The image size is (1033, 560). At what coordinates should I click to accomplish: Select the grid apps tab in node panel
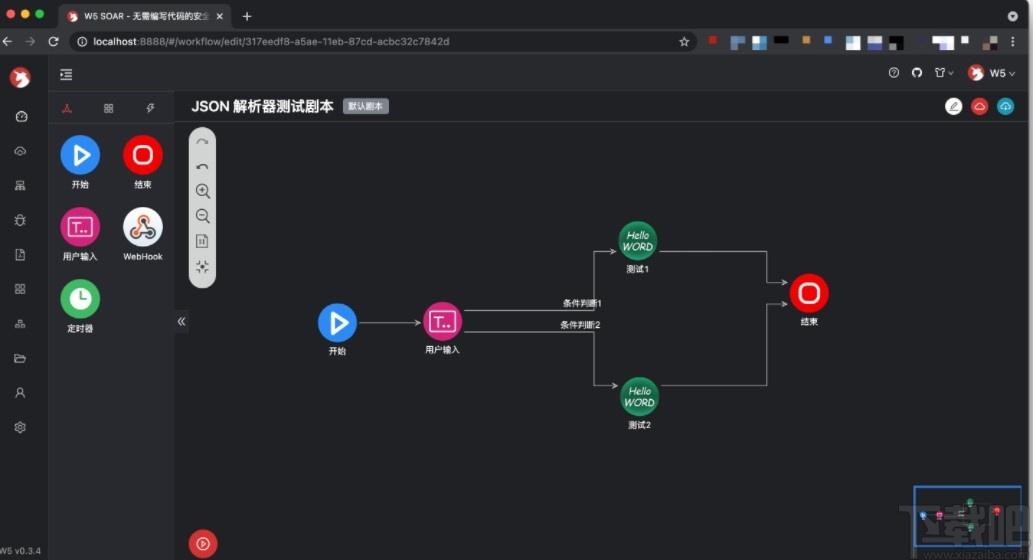coord(109,108)
